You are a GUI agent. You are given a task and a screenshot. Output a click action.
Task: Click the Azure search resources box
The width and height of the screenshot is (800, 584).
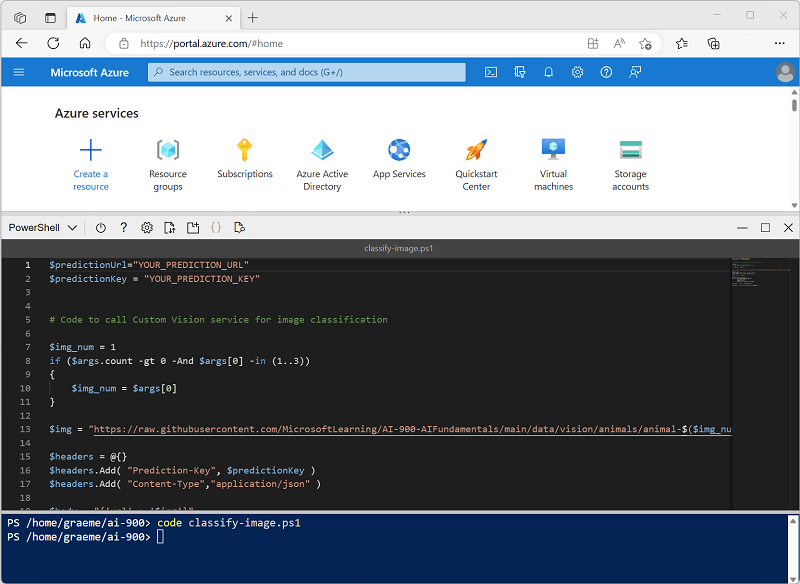307,72
